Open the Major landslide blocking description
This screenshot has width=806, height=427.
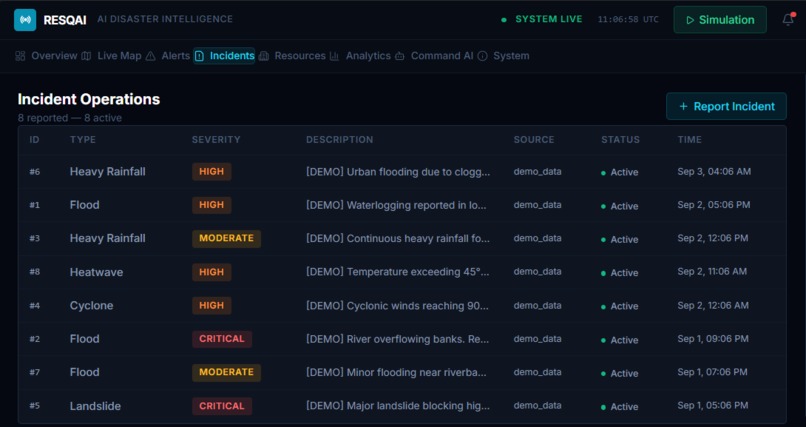[397, 406]
